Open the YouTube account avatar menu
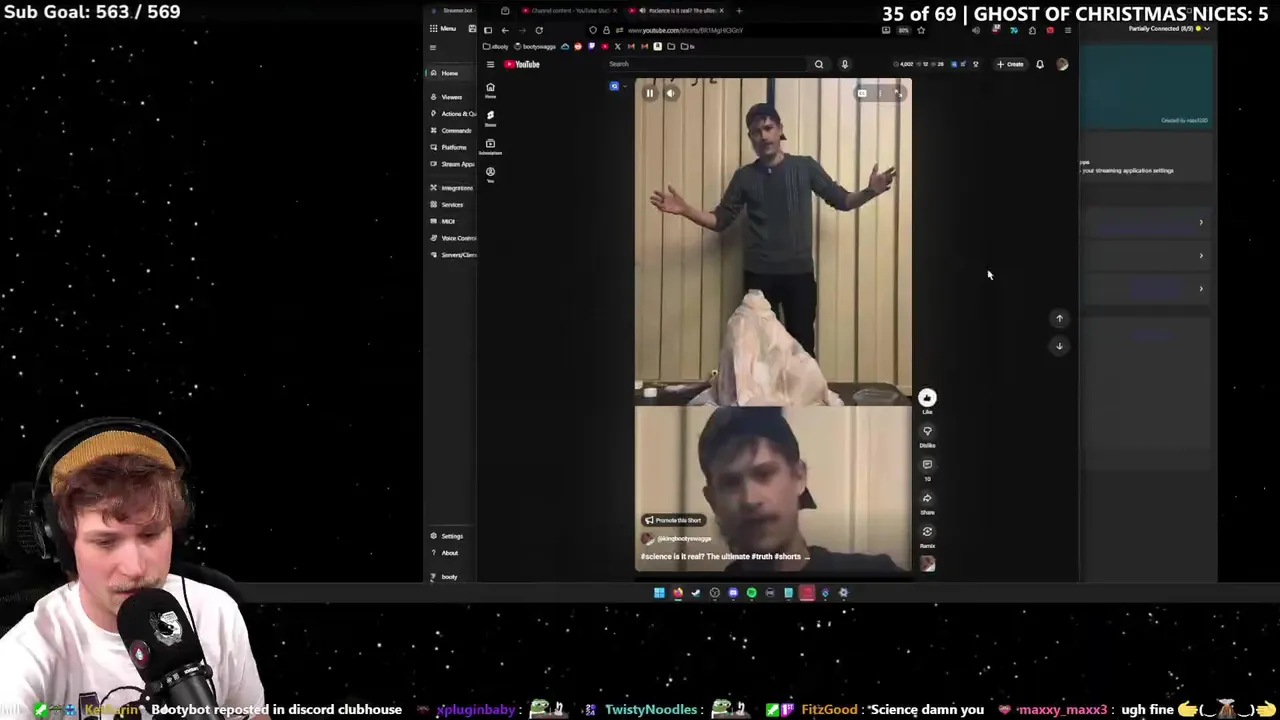Screen dimensions: 1280x720 (1062, 64)
